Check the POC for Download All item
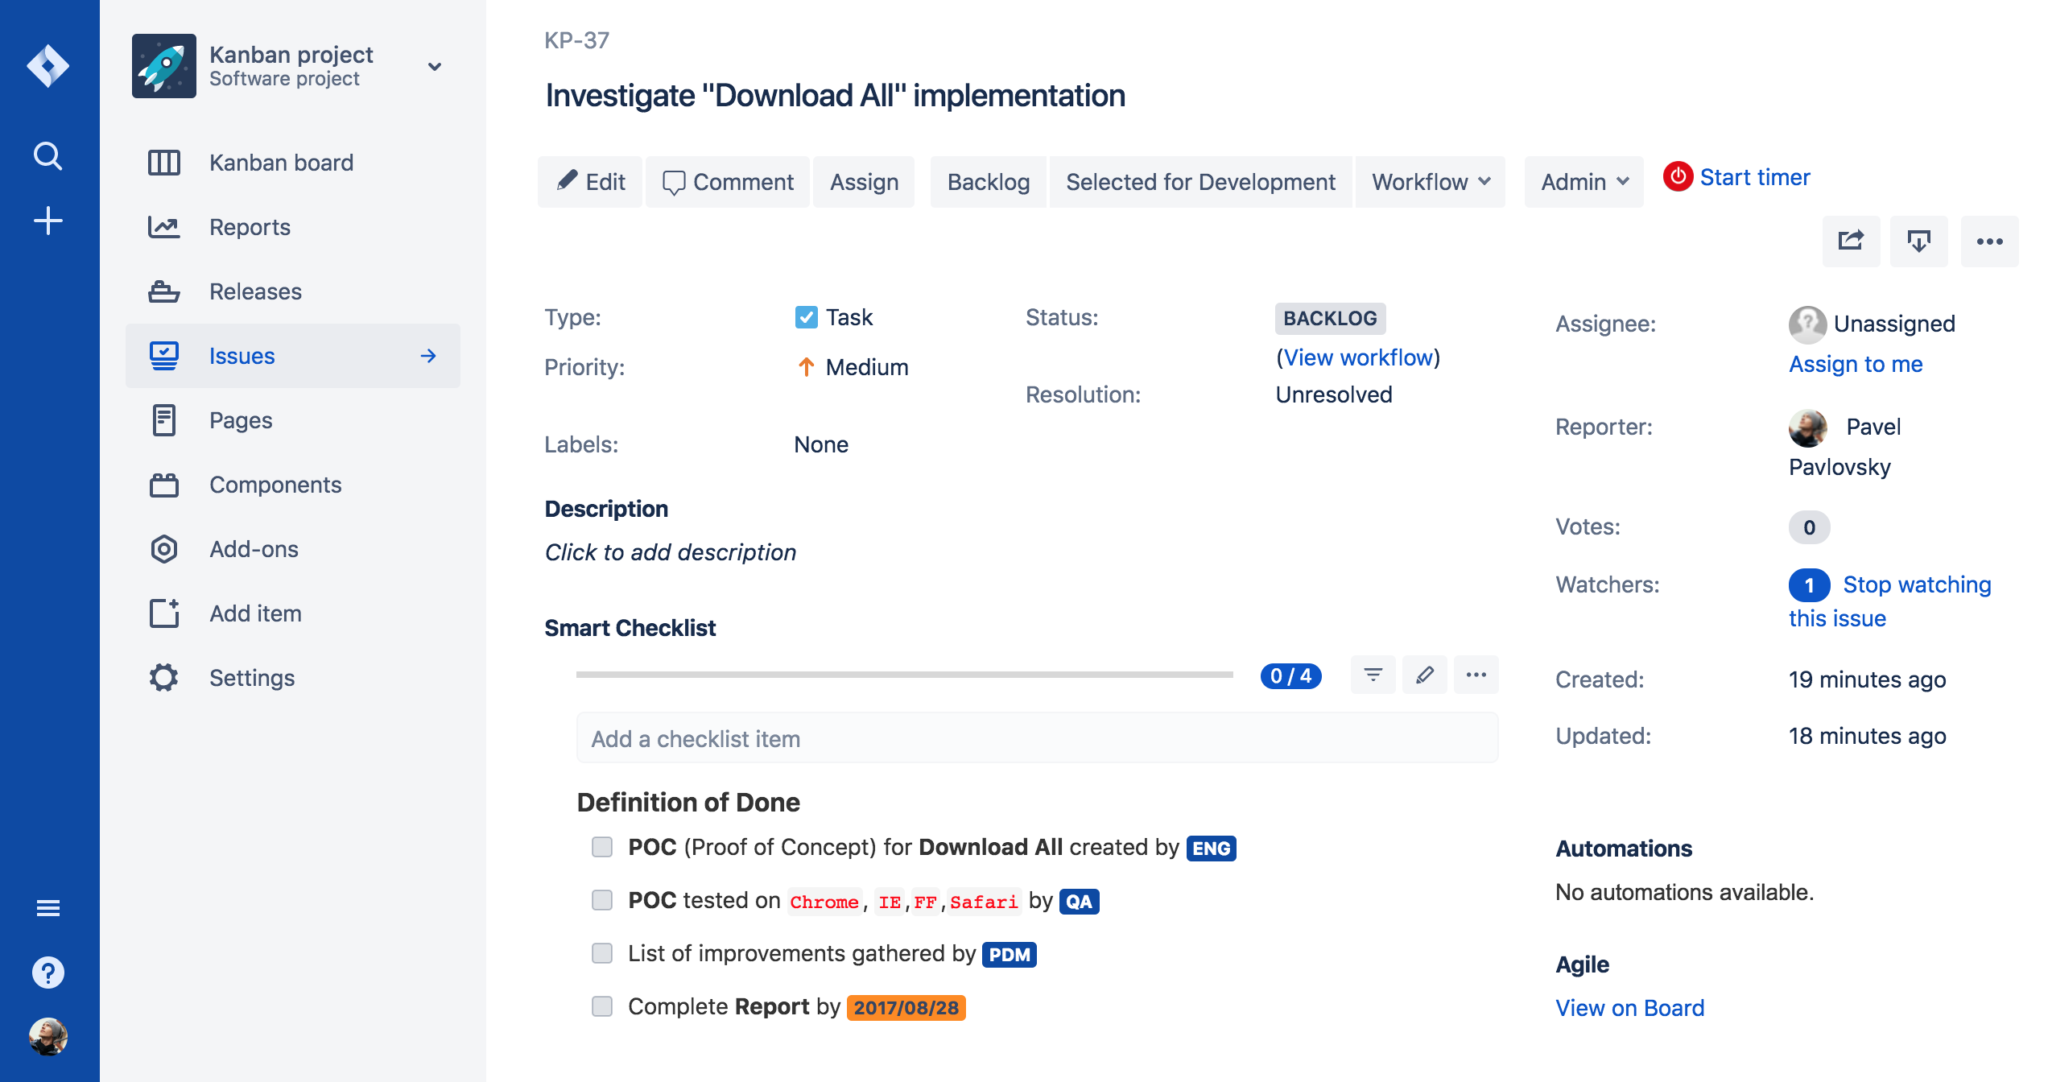This screenshot has width=2048, height=1082. 602,846
